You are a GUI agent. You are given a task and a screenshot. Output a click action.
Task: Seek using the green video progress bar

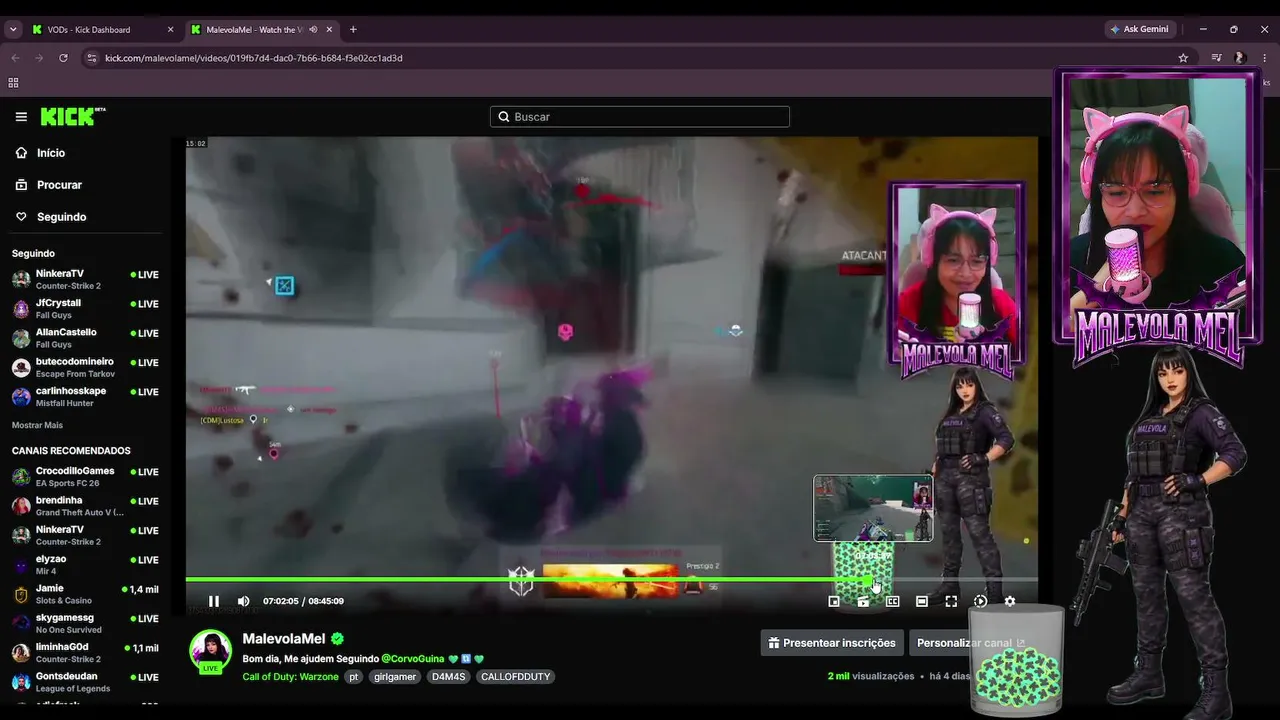(x=611, y=579)
